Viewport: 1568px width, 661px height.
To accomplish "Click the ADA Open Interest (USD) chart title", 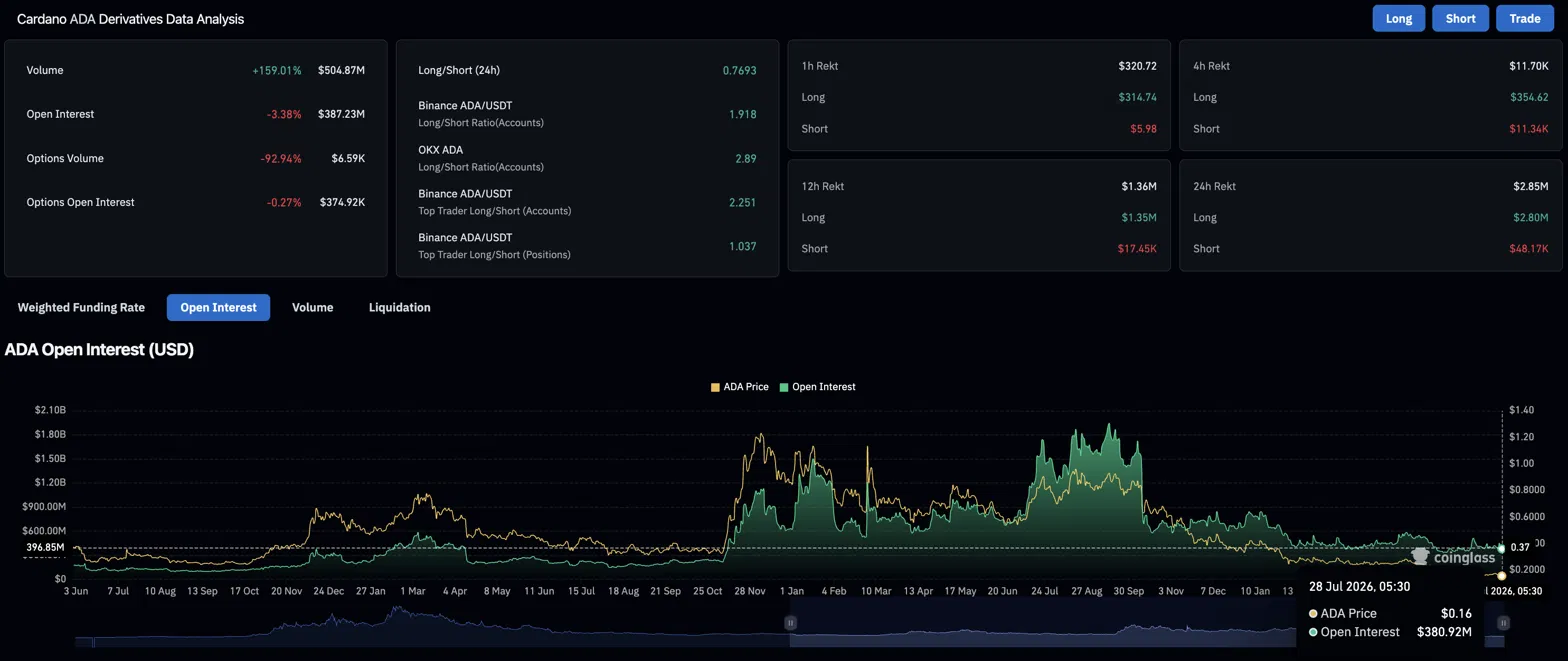I will 99,350.
